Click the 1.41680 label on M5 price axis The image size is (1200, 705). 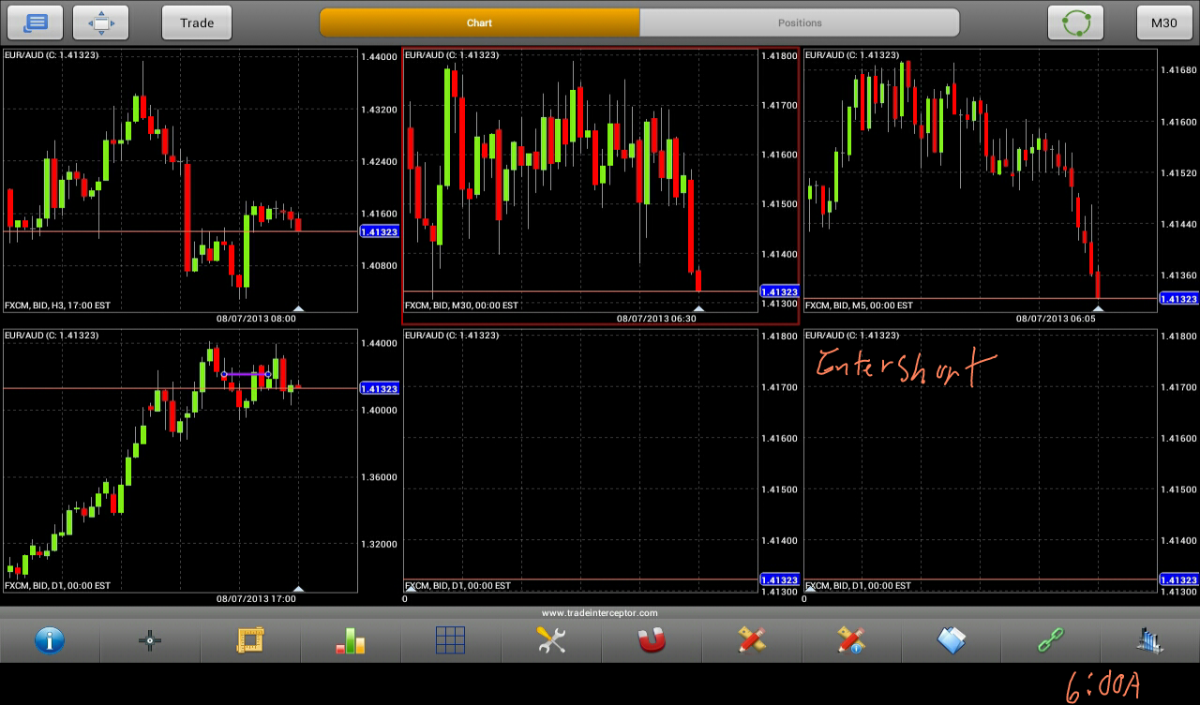(x=1178, y=70)
